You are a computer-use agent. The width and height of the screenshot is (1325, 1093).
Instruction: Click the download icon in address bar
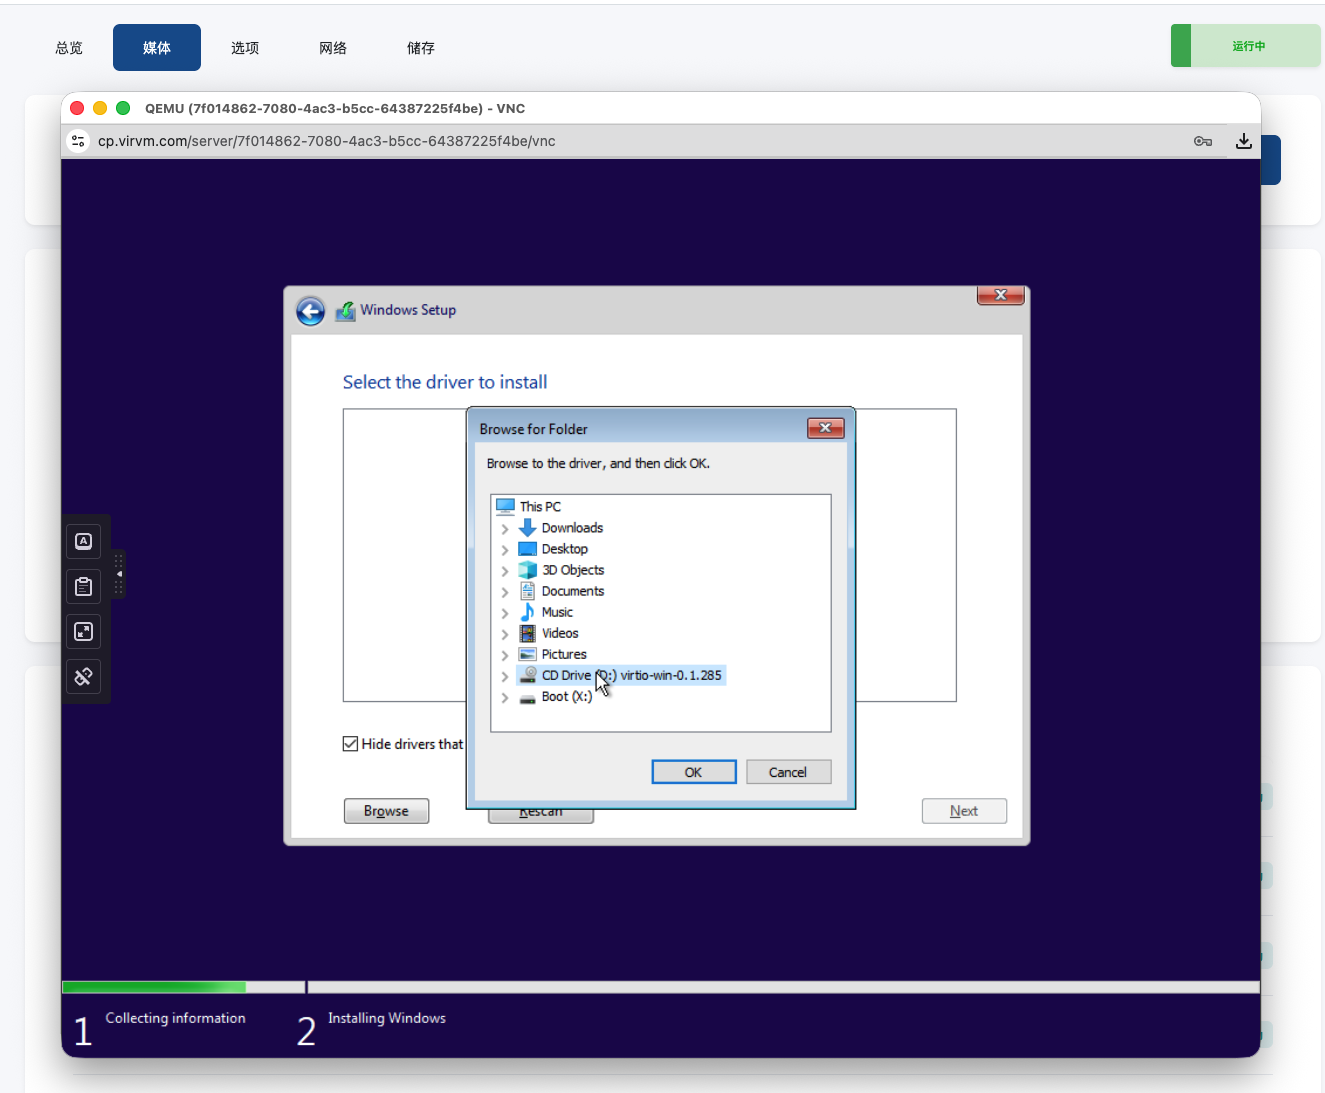point(1243,141)
